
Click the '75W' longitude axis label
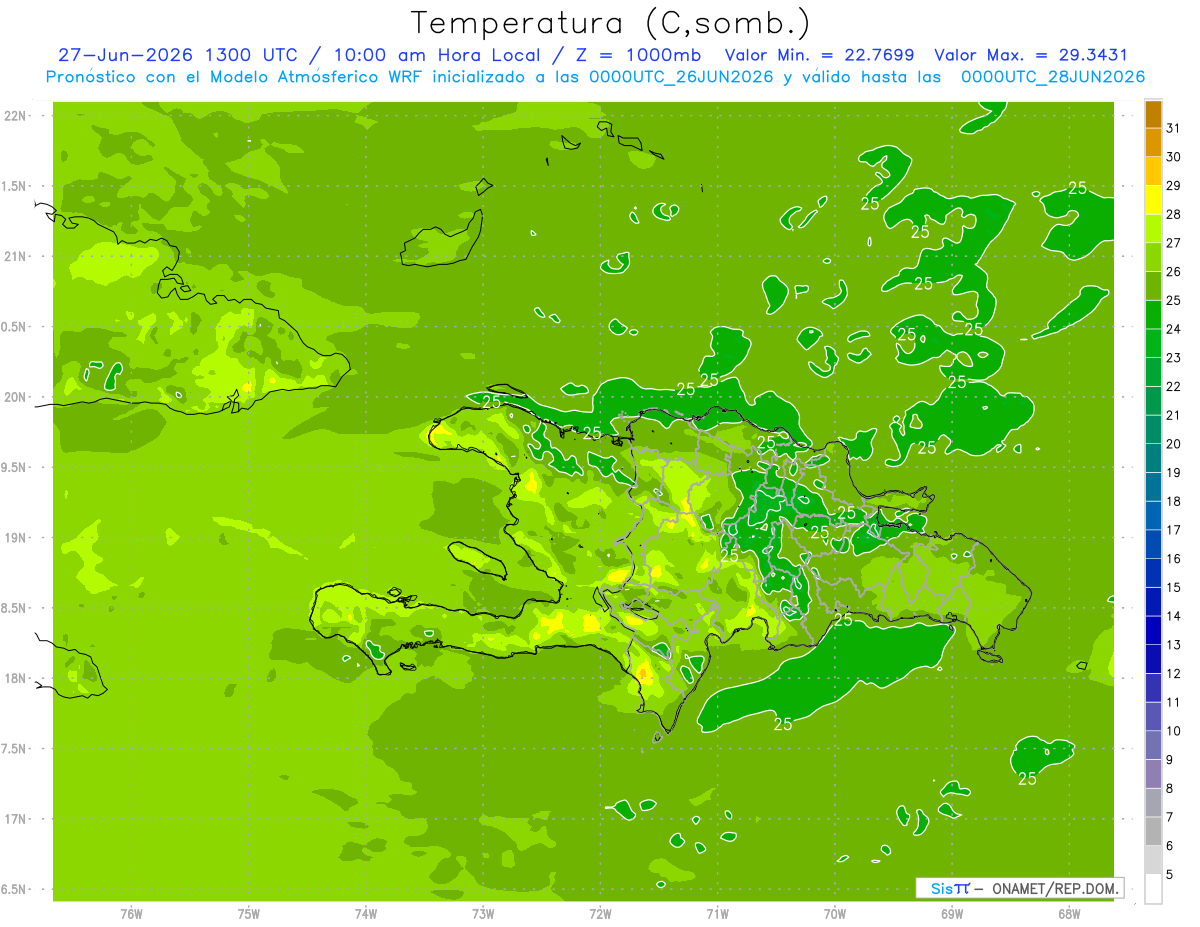[249, 914]
